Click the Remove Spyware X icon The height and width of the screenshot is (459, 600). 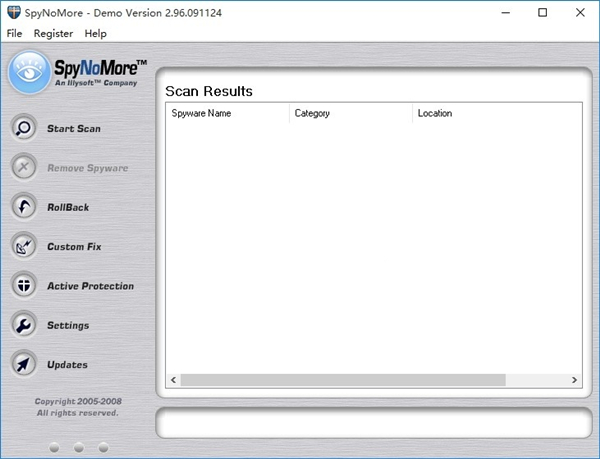tap(24, 168)
